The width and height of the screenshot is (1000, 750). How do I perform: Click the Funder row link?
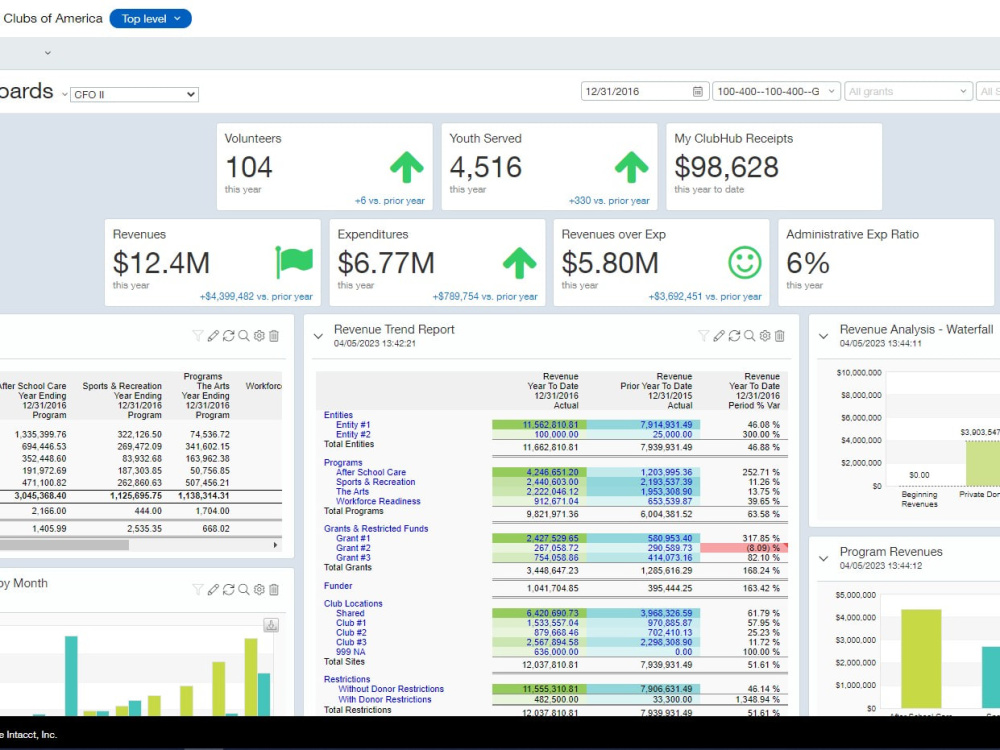338,585
